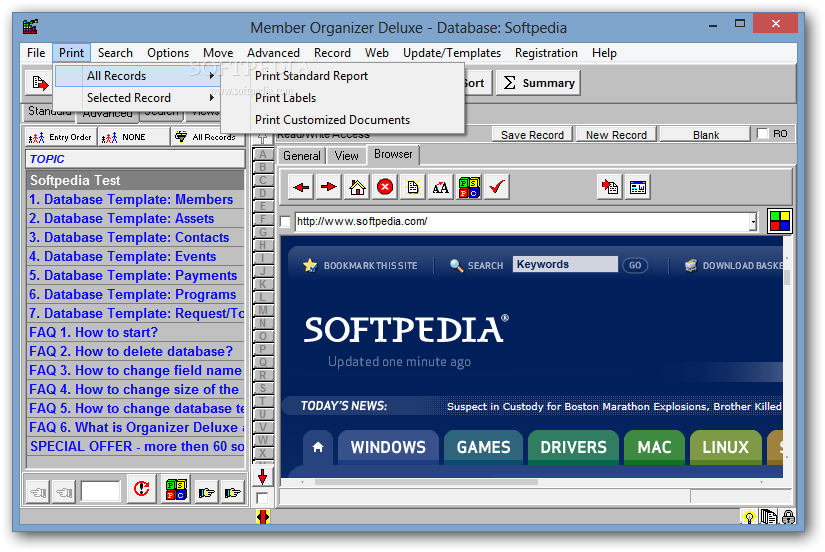Click the red forward arrow in Browser toolbar
825x552 pixels.
329,187
